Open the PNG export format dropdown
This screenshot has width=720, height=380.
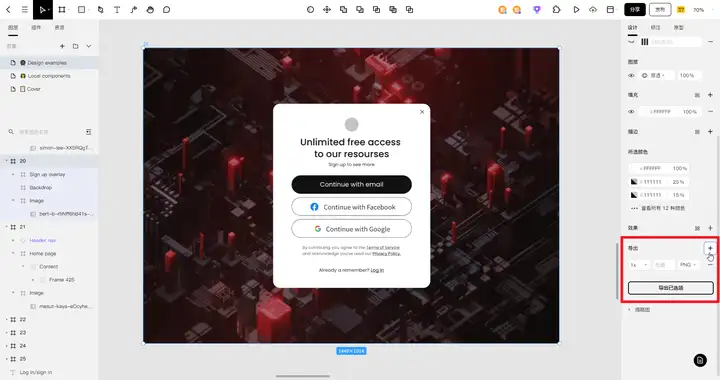(x=688, y=265)
